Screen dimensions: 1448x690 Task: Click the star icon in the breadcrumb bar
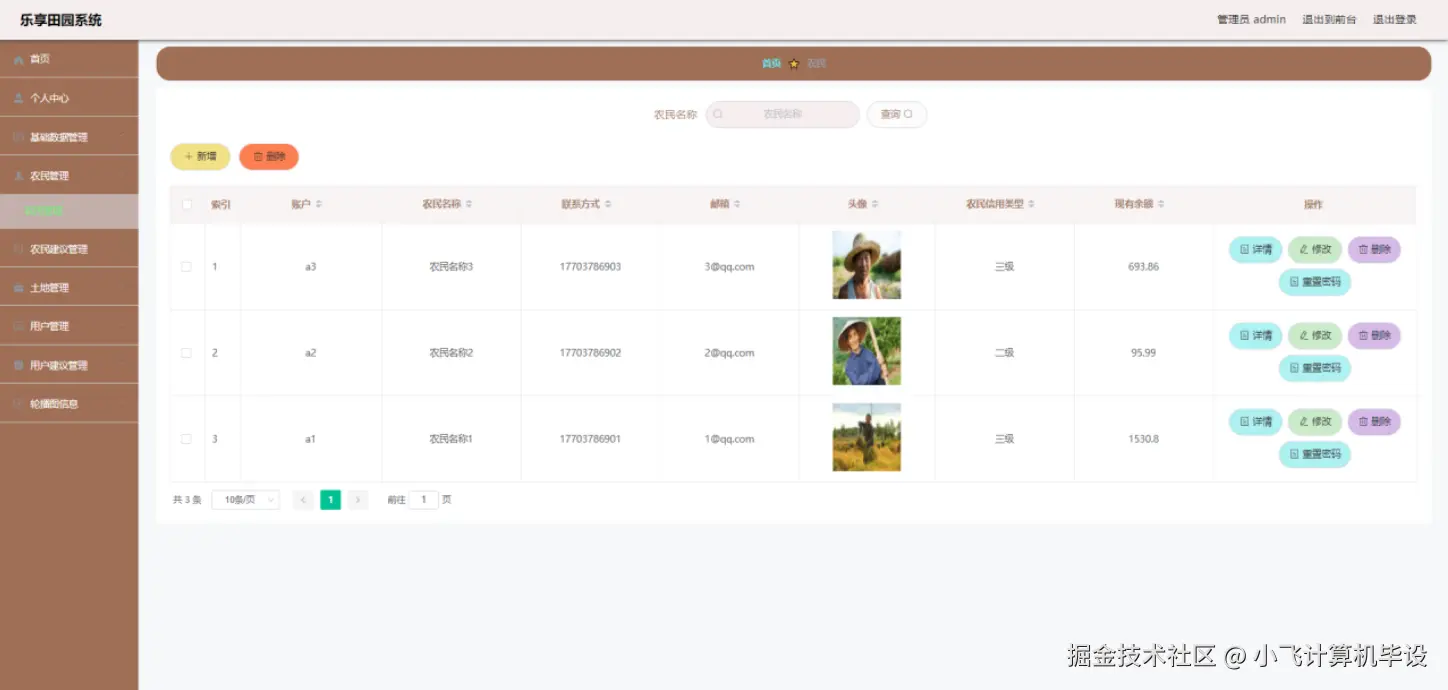tap(794, 64)
